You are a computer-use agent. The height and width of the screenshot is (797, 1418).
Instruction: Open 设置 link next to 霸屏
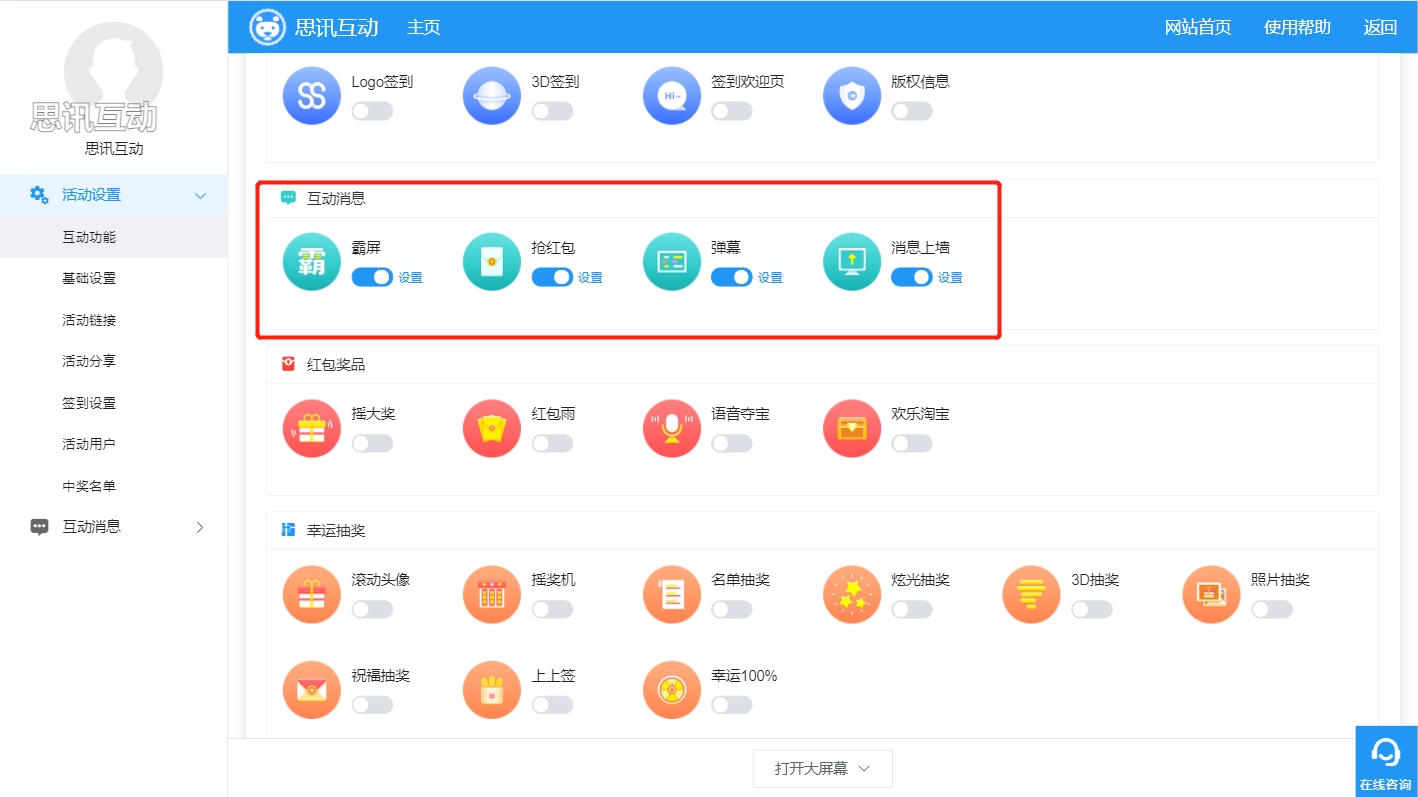point(410,278)
